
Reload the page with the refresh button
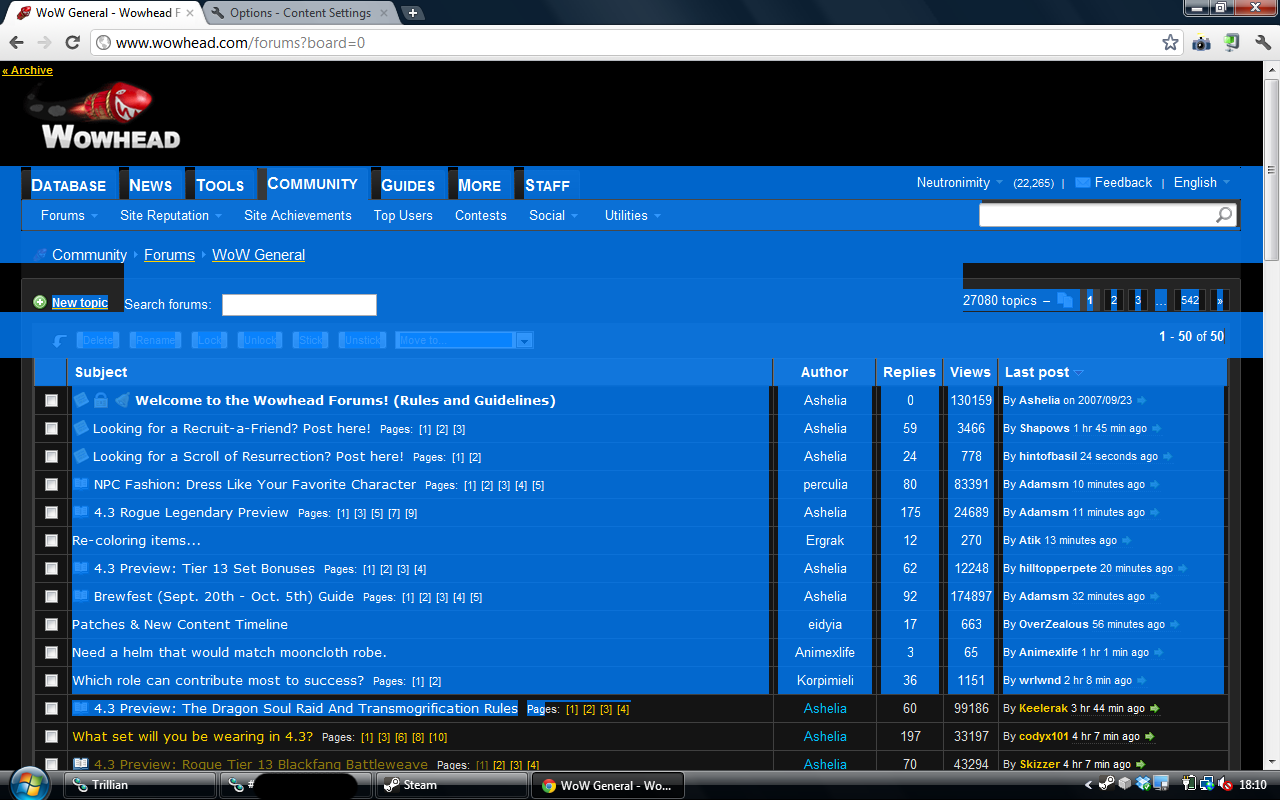click(x=72, y=43)
